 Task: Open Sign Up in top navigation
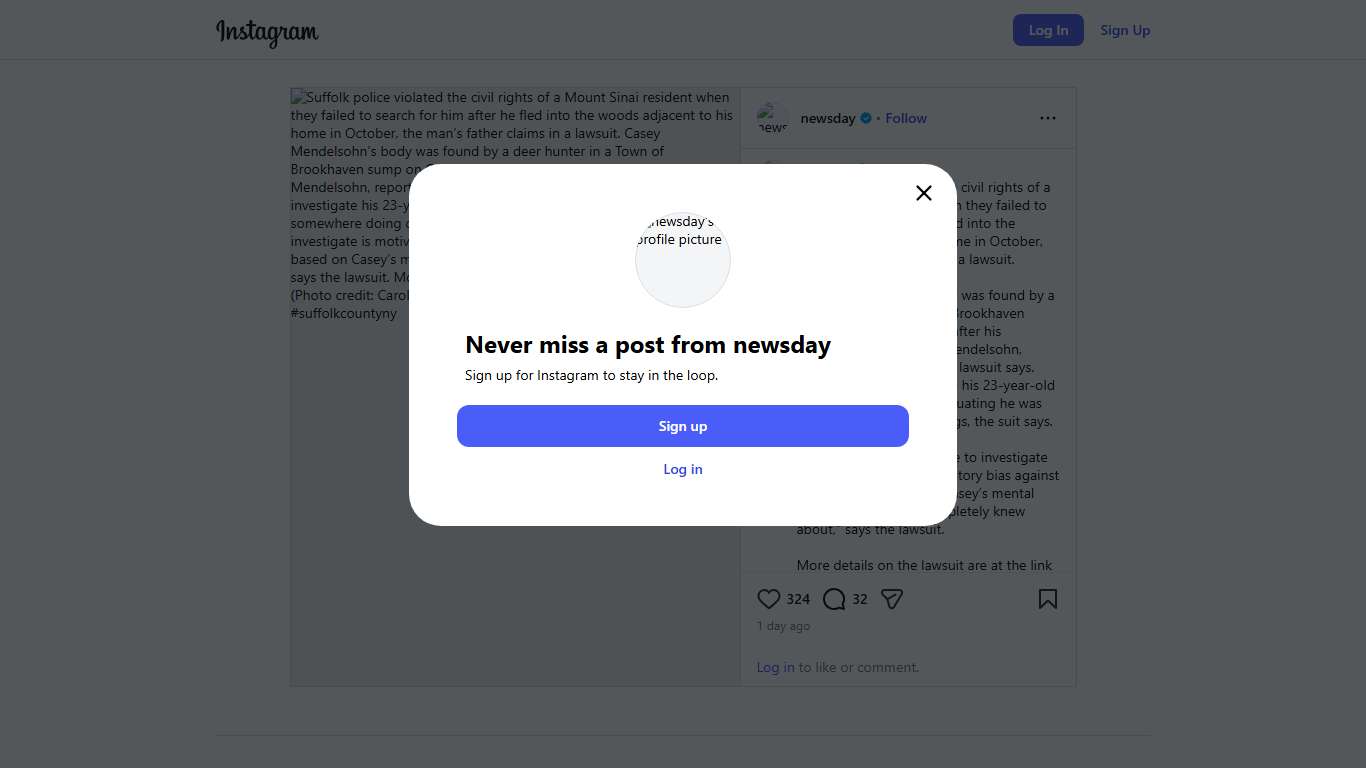click(1125, 30)
